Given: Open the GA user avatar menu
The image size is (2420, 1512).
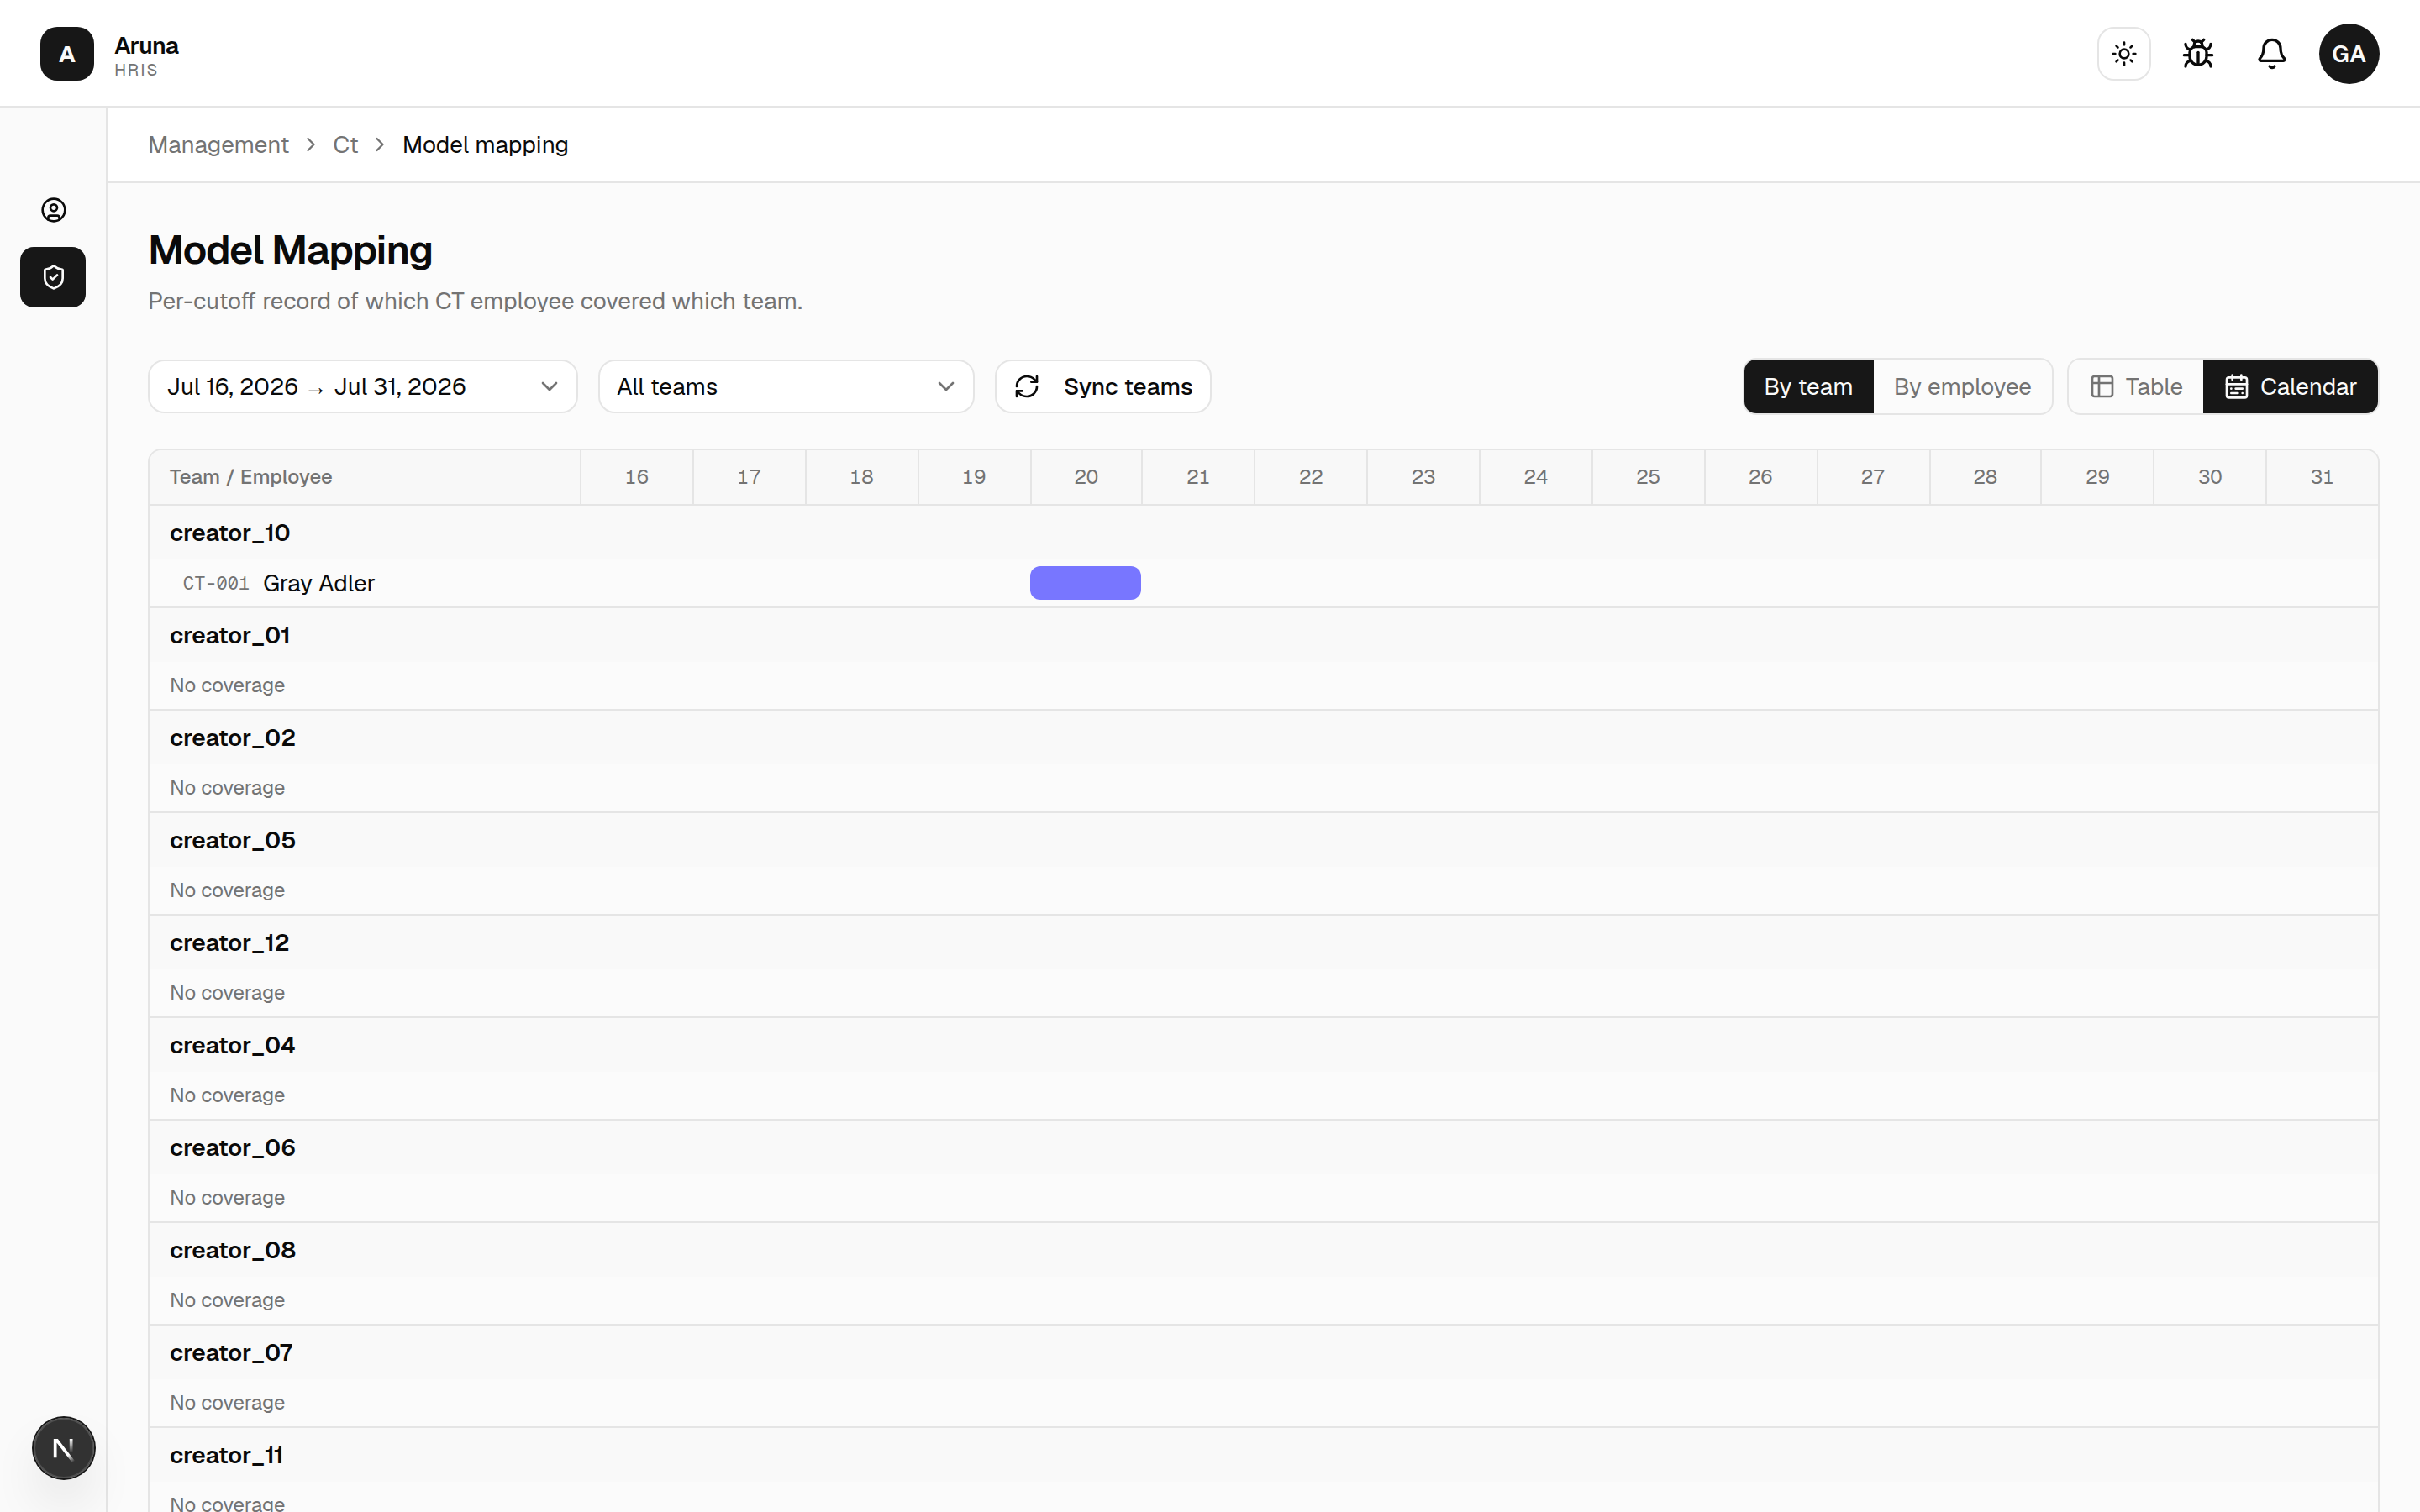Looking at the screenshot, I should click(x=2349, y=54).
